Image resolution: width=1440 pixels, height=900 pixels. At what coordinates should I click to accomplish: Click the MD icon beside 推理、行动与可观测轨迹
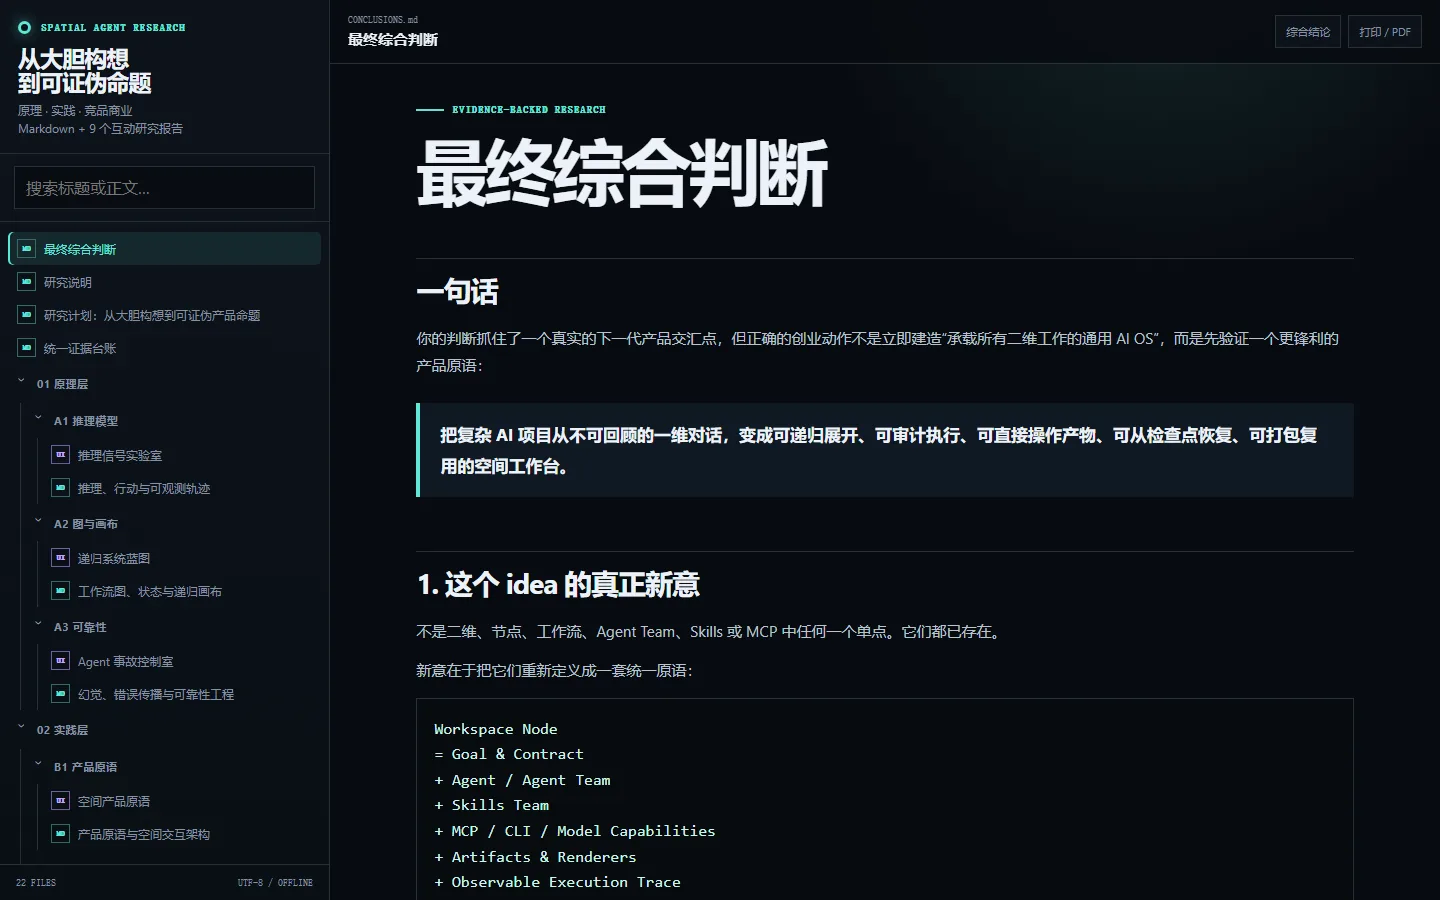coord(61,488)
